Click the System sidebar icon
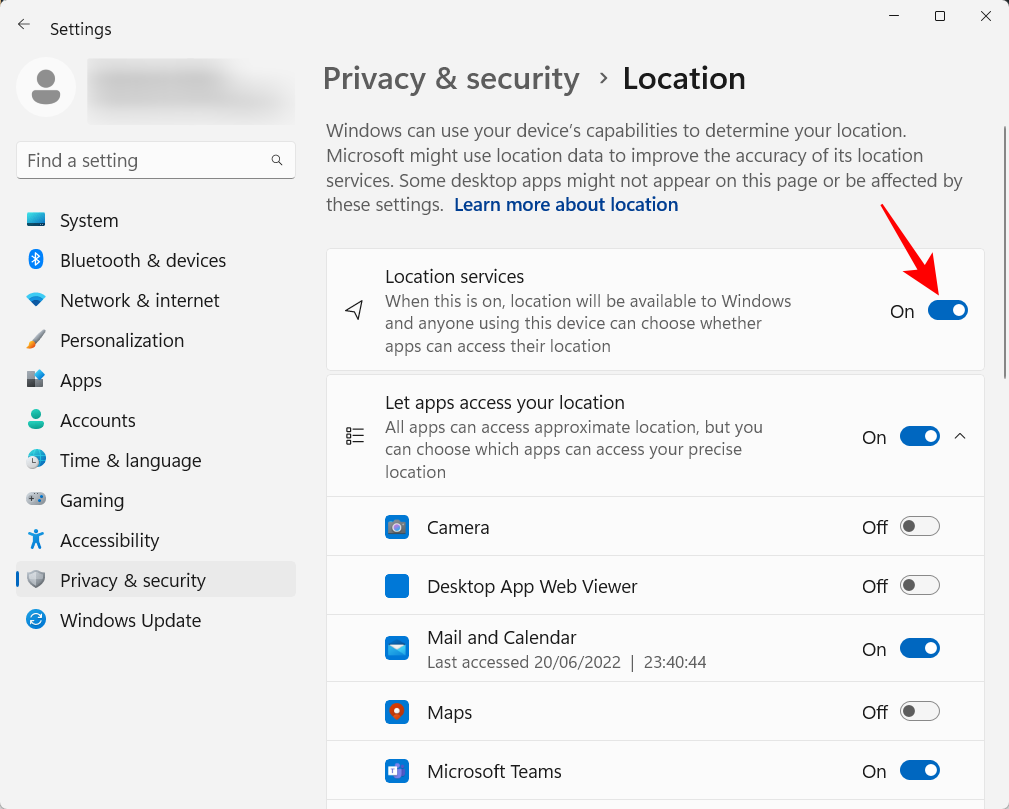 [x=35, y=220]
